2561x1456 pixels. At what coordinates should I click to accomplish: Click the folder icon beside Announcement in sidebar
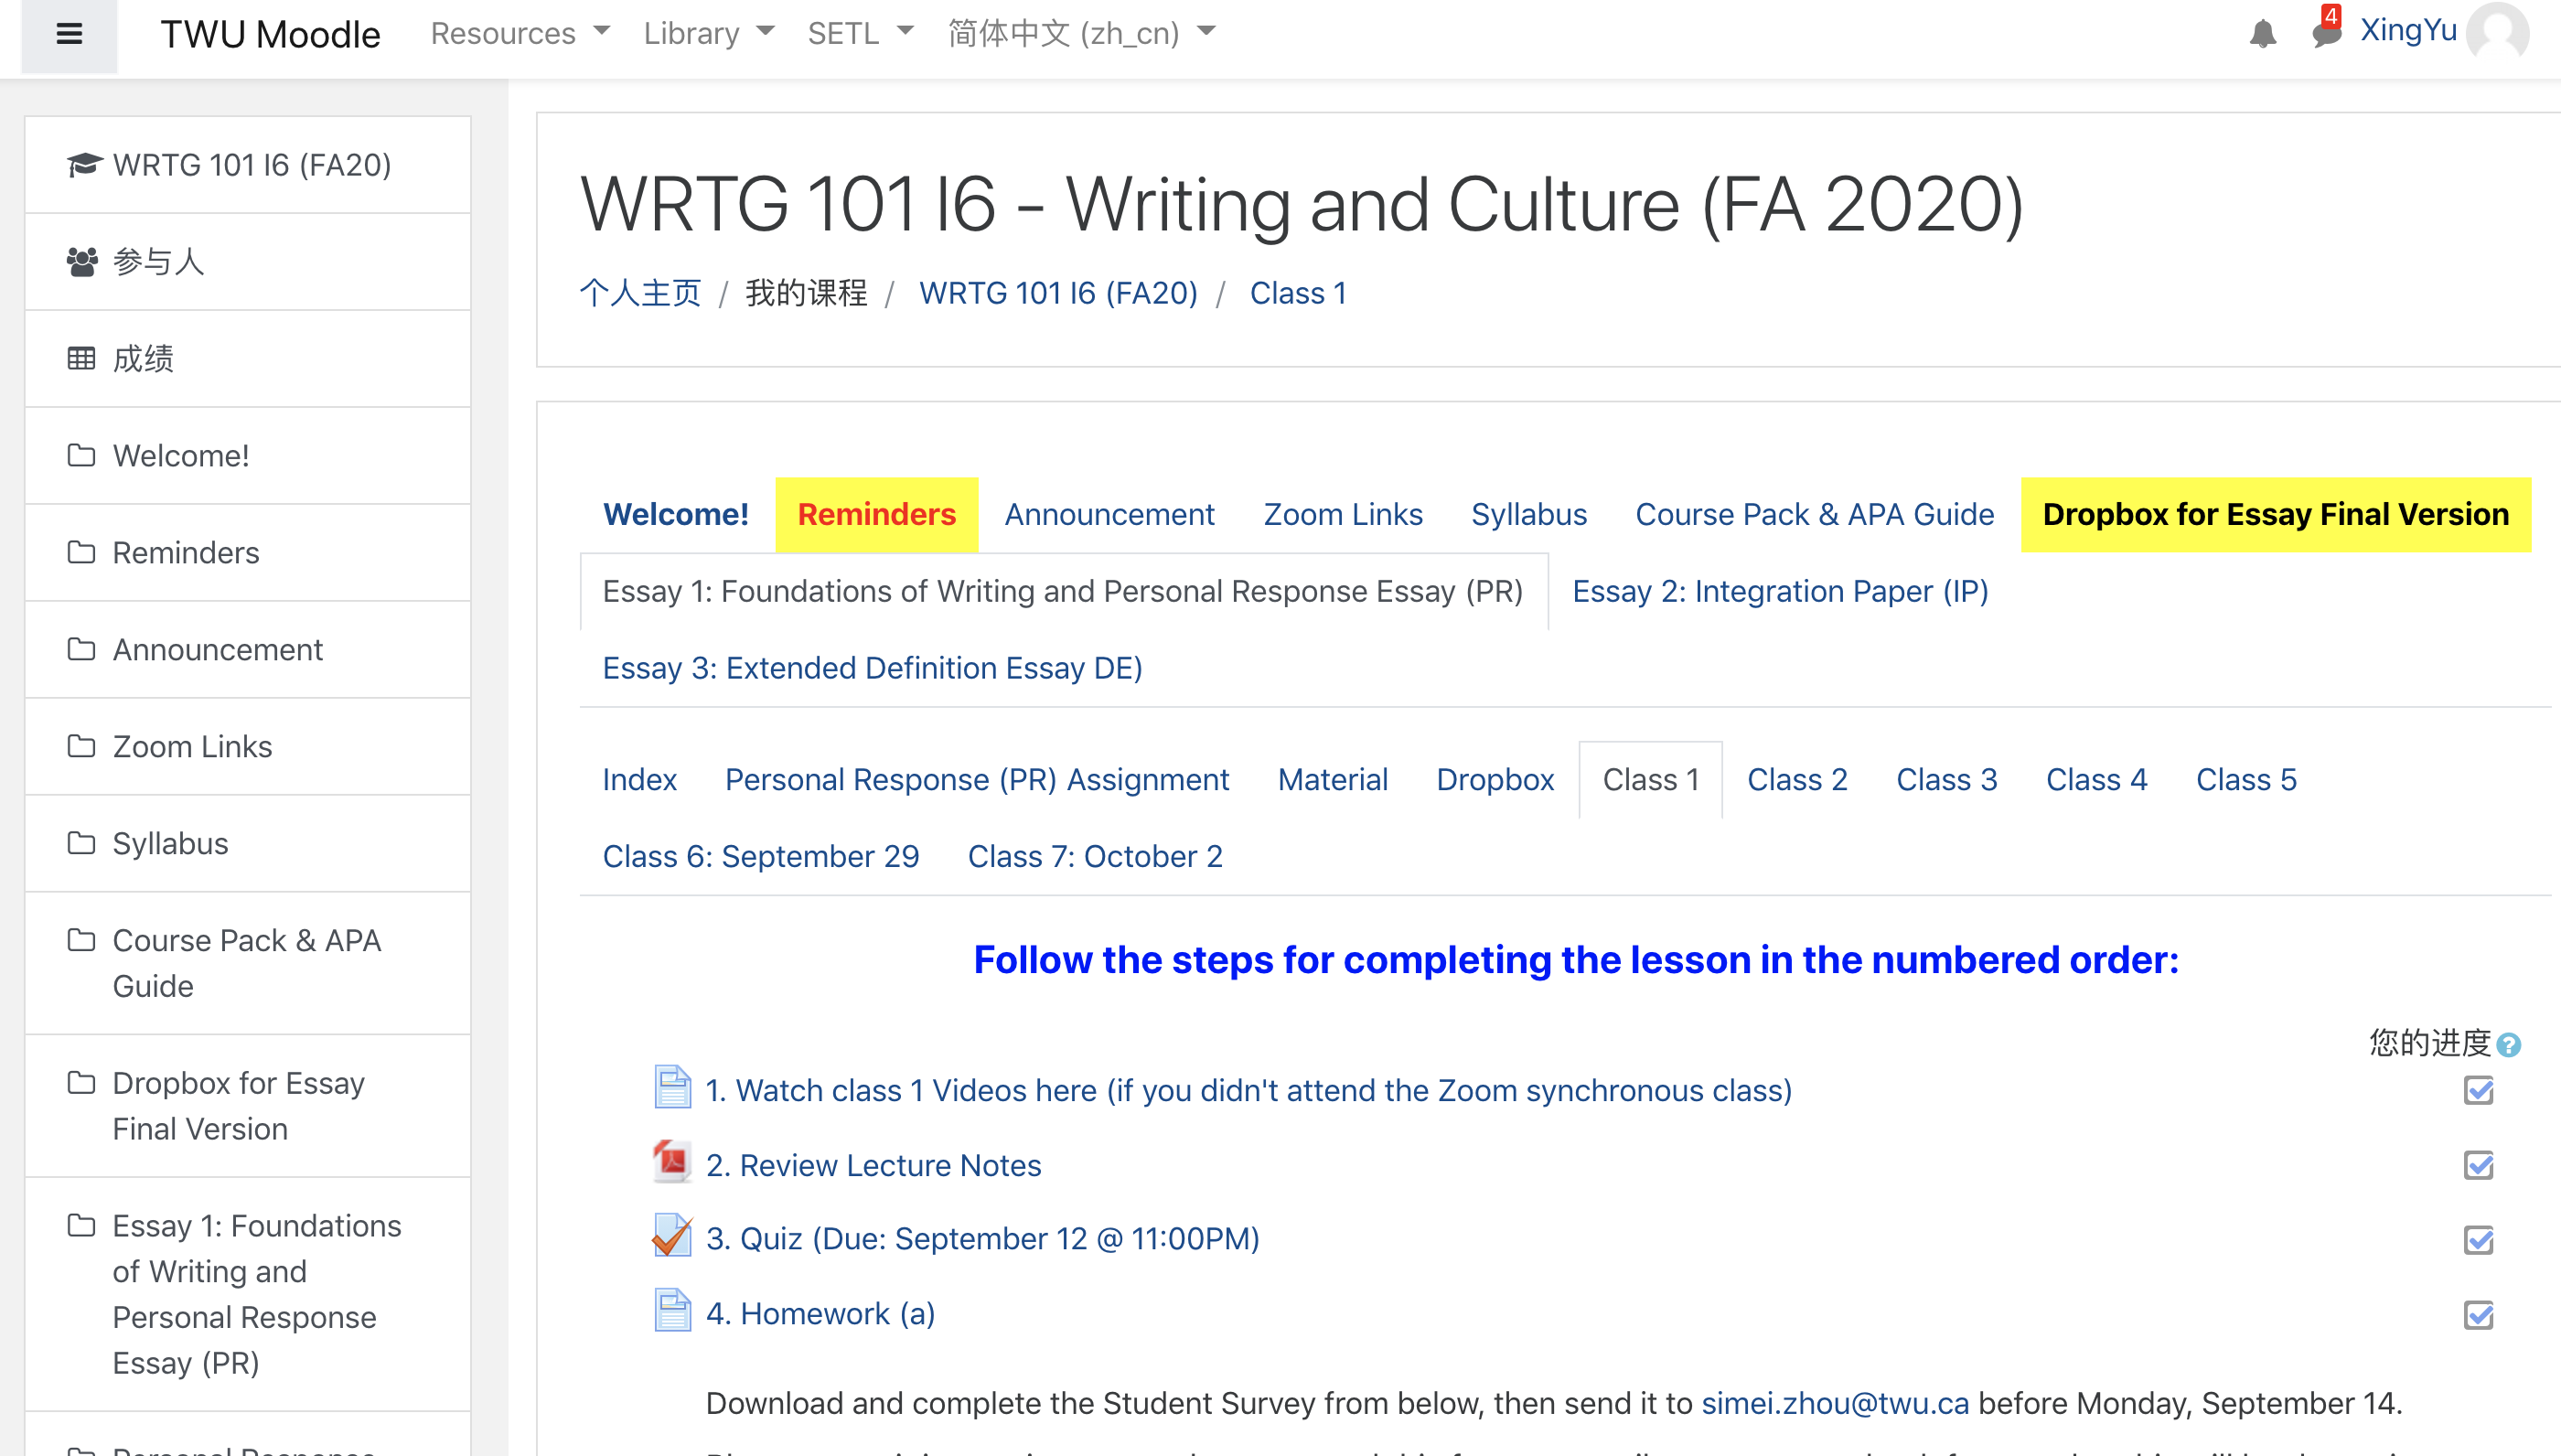coord(81,649)
